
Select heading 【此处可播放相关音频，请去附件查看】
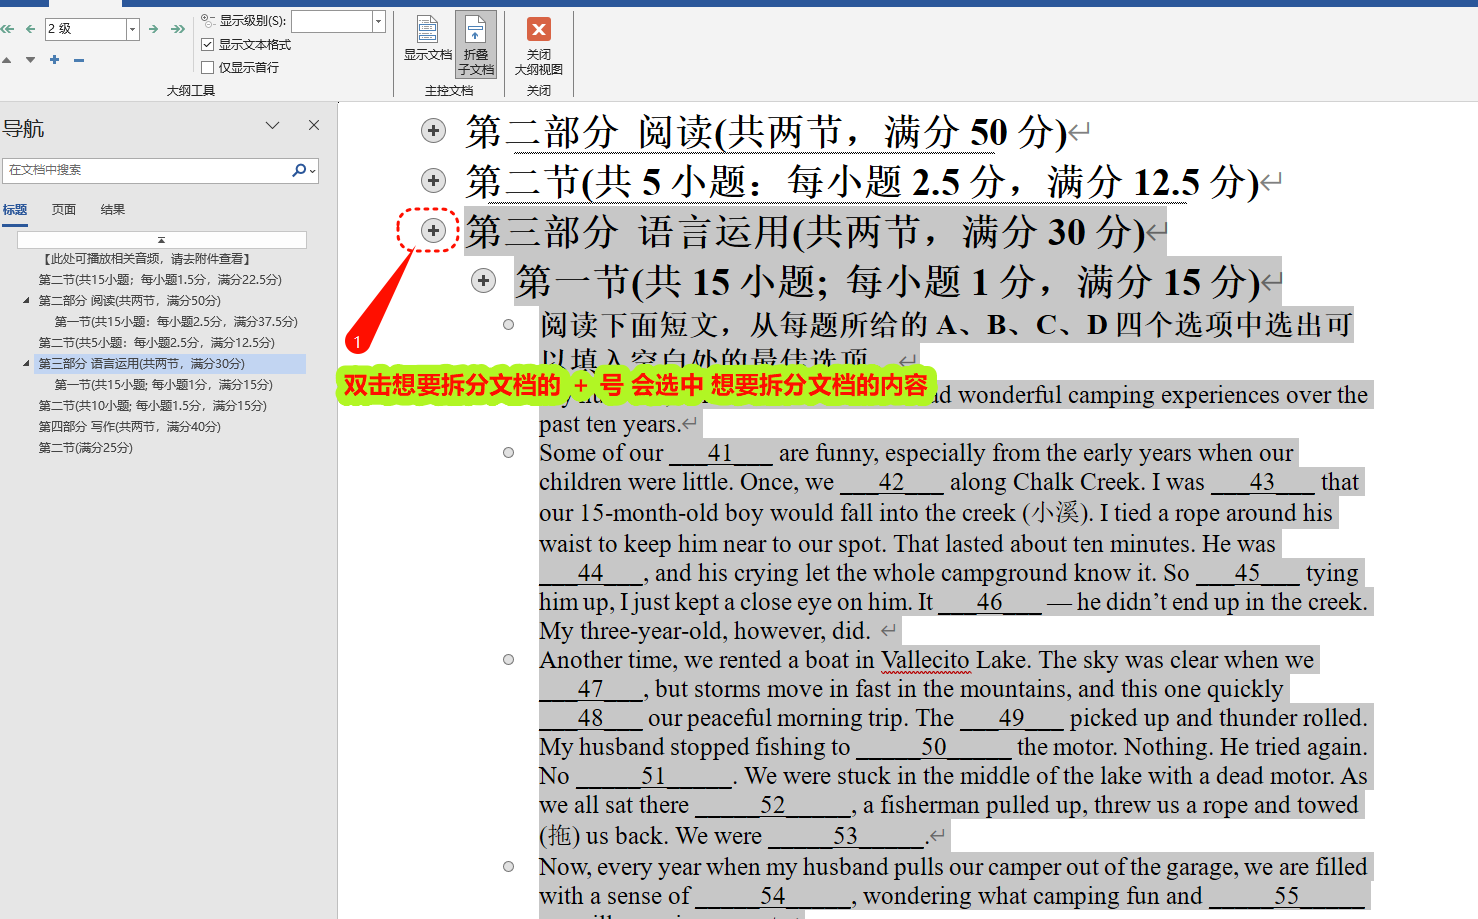[146, 259]
